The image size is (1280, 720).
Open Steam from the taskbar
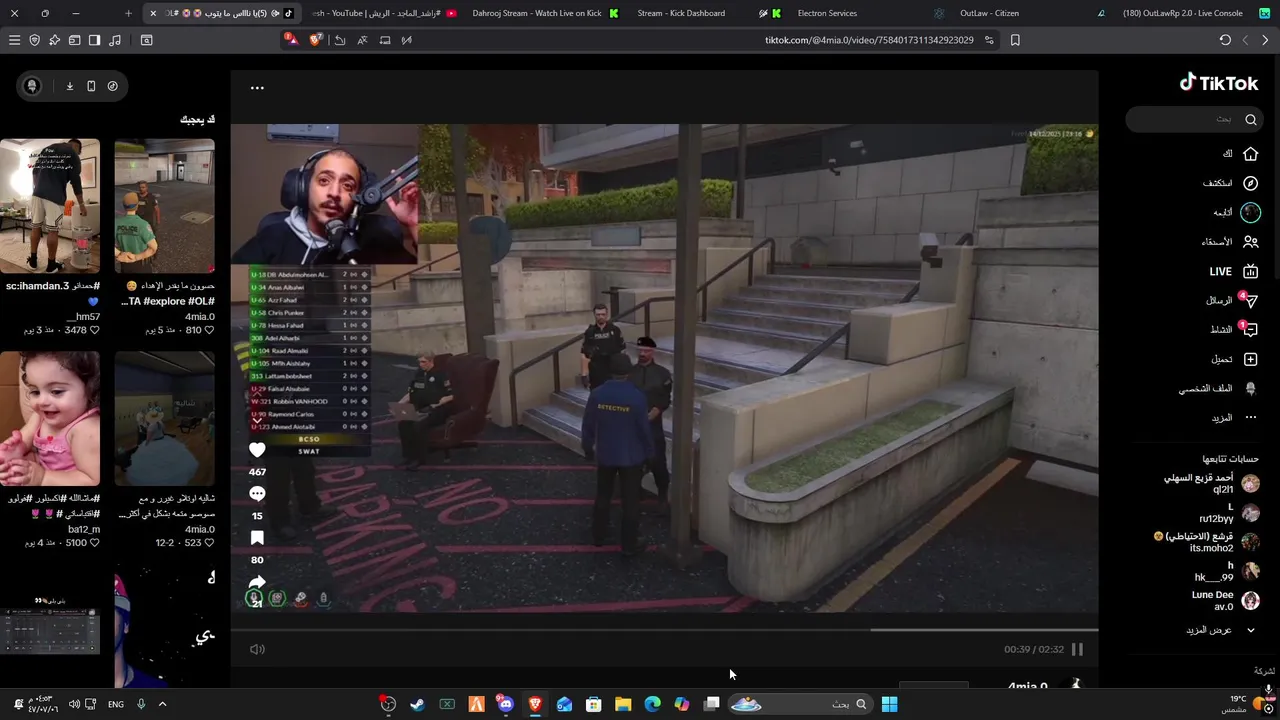[417, 704]
